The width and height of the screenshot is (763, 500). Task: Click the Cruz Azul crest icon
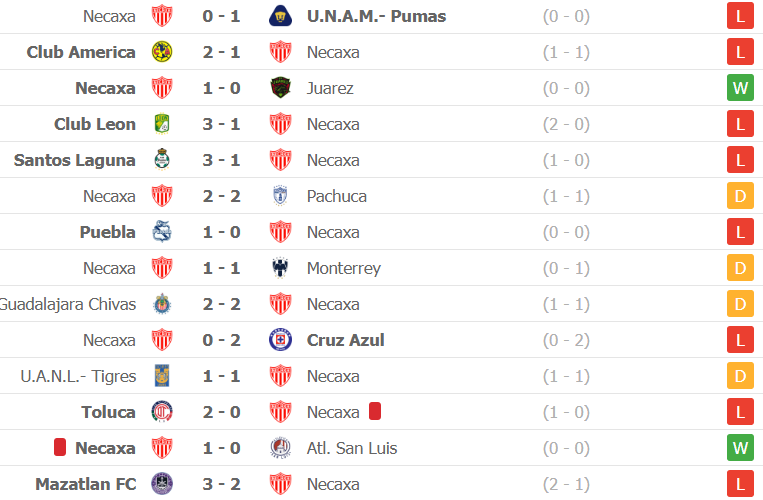click(x=280, y=340)
